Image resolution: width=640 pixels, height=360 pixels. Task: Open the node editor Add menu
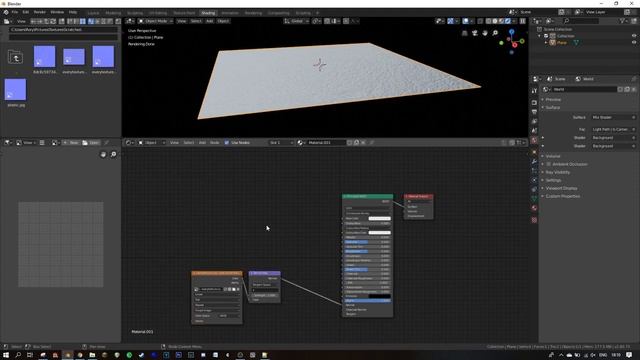pos(202,143)
